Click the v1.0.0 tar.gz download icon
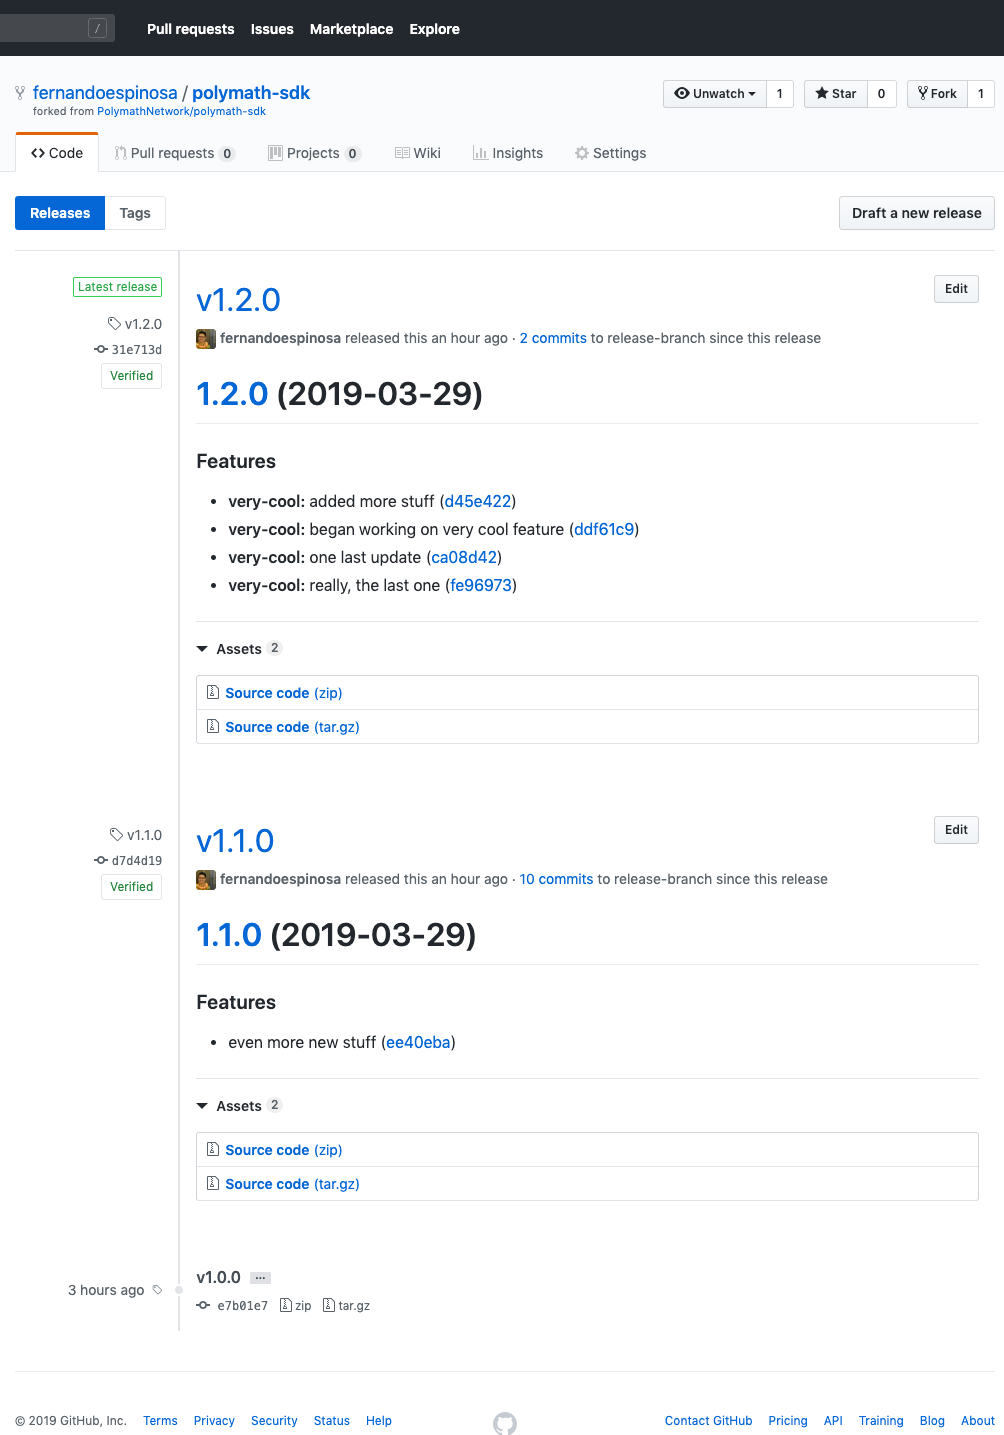The height and width of the screenshot is (1435, 1004). pyautogui.click(x=329, y=1305)
